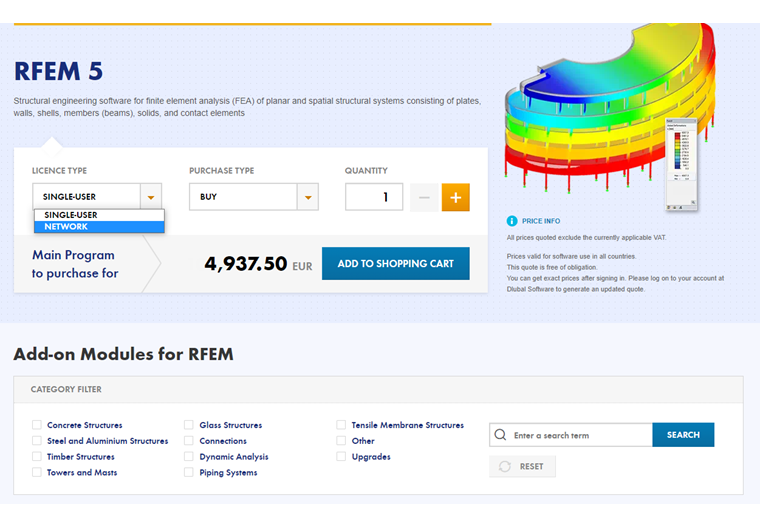The width and height of the screenshot is (760, 527).
Task: Toggle the Glass Structures checkbox
Action: point(189,425)
